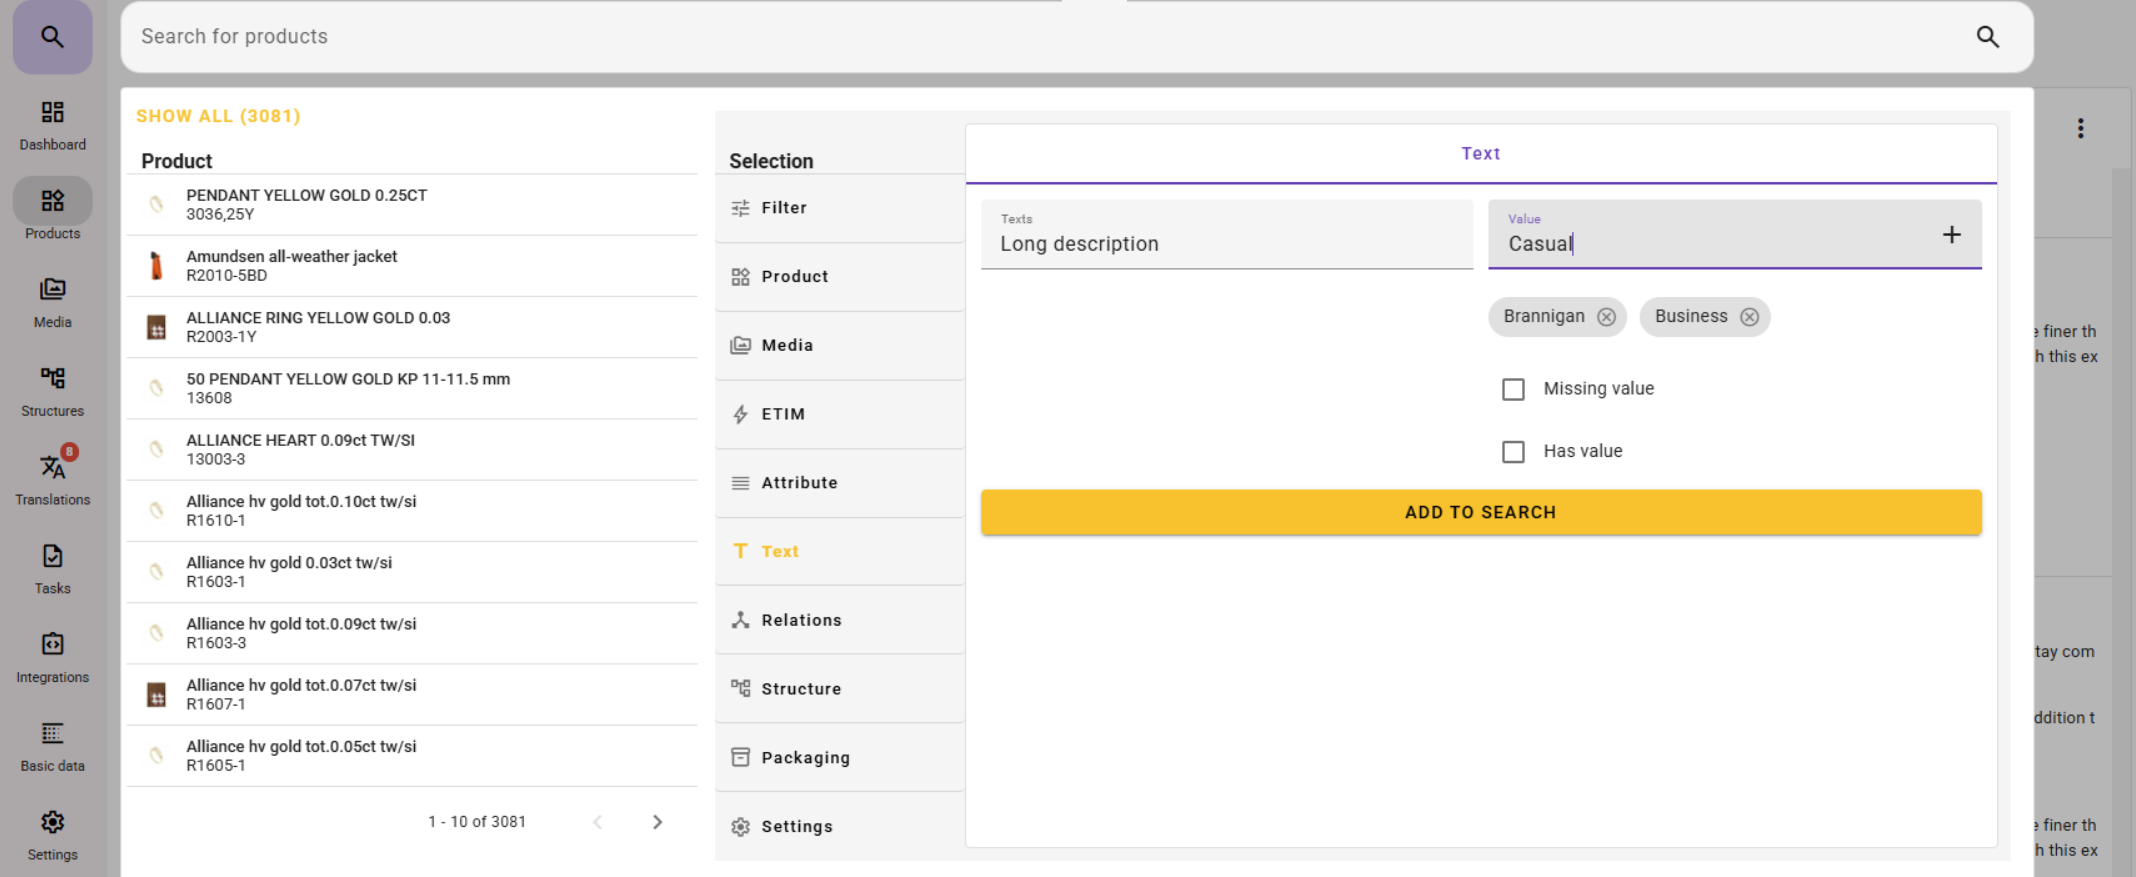Go to Structures in the sidebar
This screenshot has height=877, width=2136.
52,391
